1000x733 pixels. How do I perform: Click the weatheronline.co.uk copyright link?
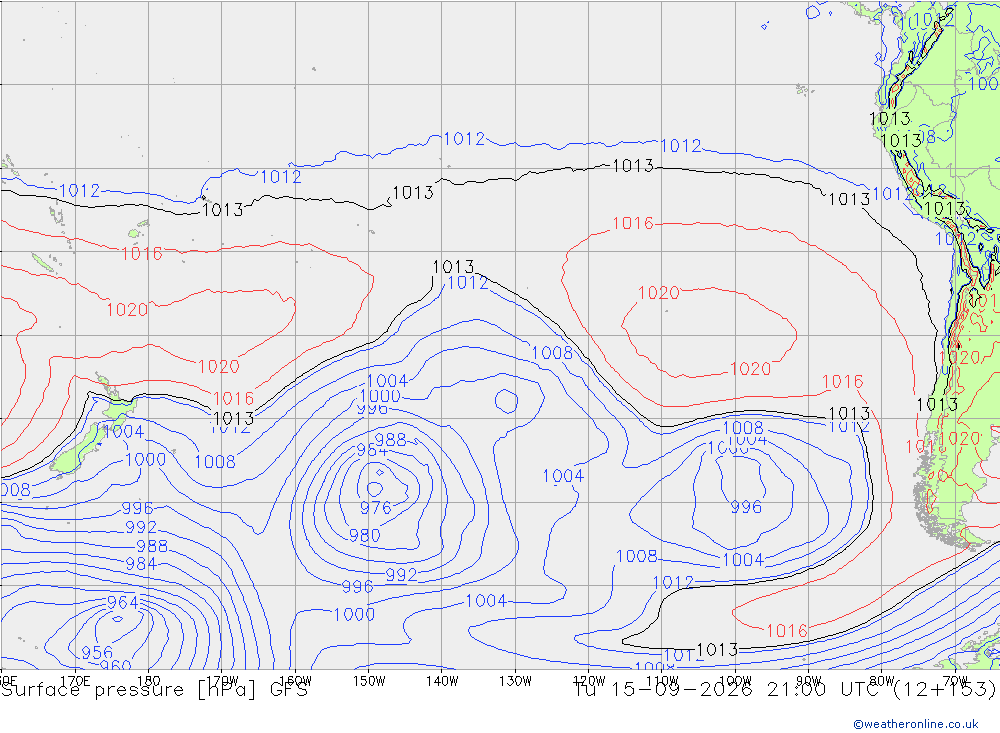915,723
